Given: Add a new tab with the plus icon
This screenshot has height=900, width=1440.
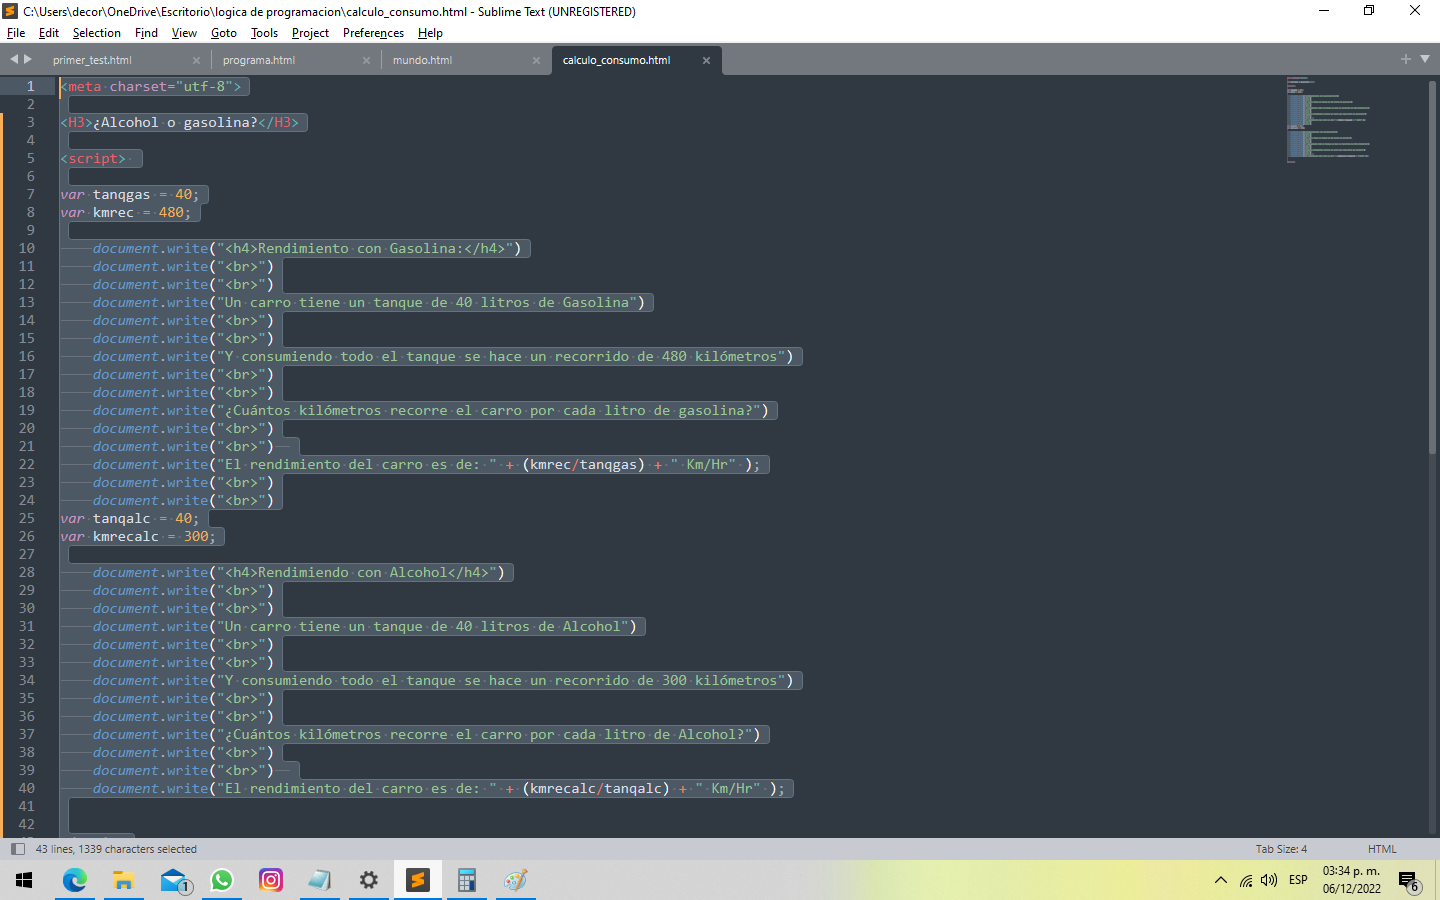Looking at the screenshot, I should point(1406,59).
